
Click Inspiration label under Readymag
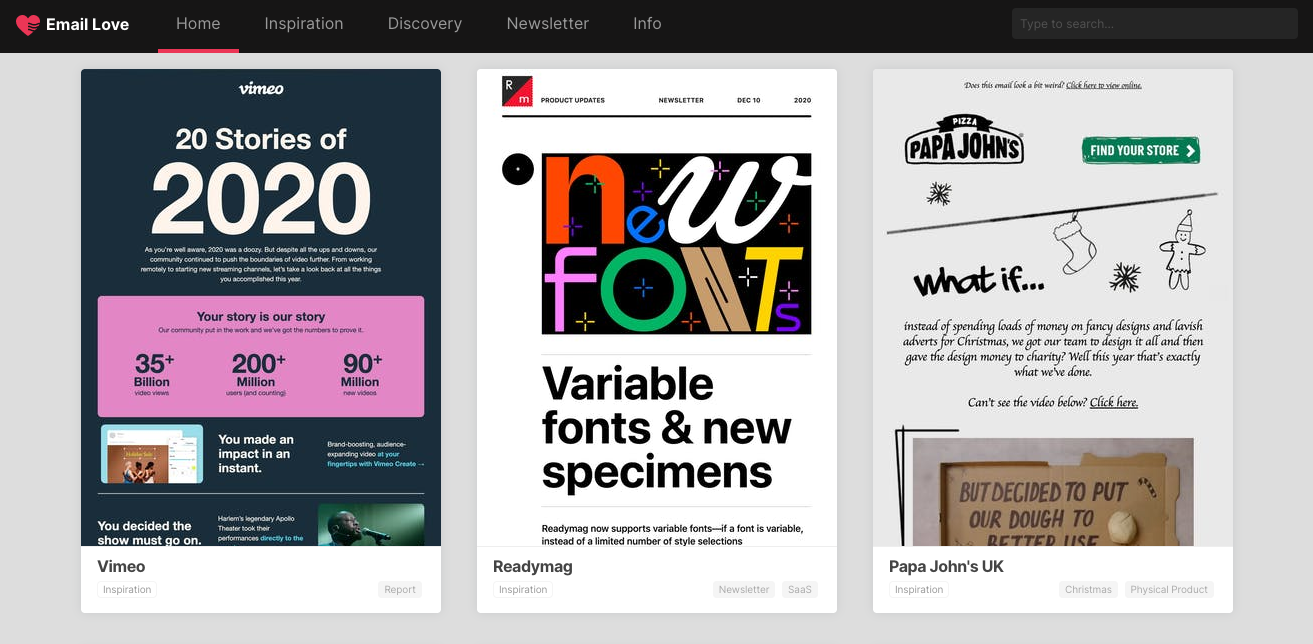(524, 590)
